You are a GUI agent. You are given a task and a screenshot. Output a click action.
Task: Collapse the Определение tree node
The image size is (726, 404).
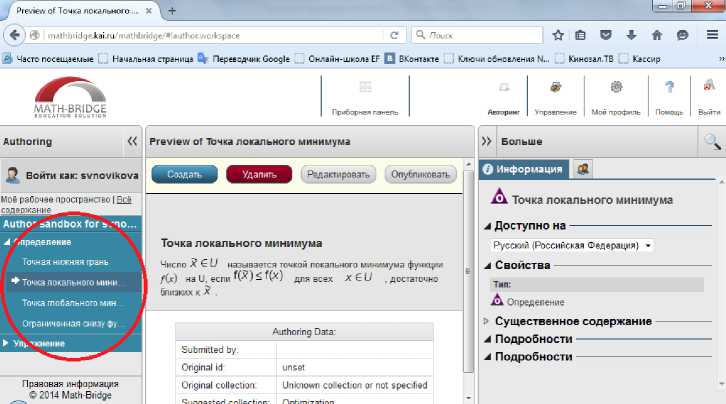click(x=6, y=242)
